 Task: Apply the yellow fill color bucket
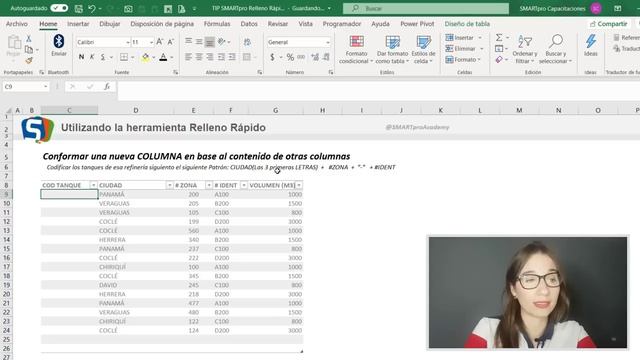pyautogui.click(x=145, y=58)
